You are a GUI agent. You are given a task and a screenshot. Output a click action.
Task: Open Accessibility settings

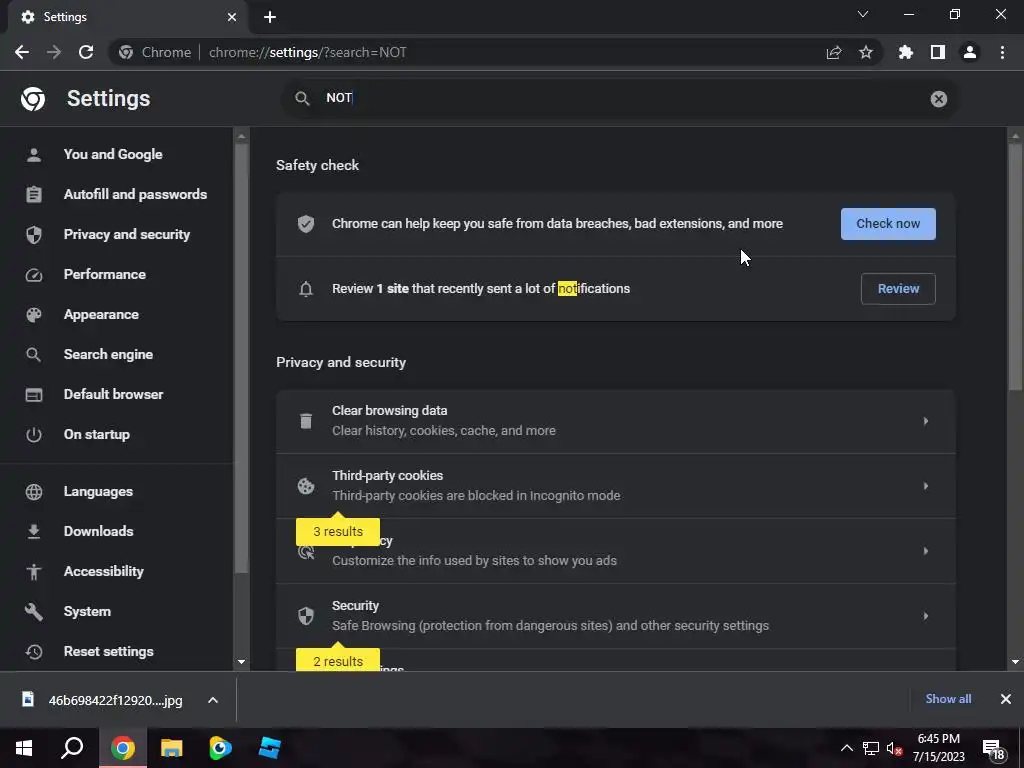pos(103,571)
